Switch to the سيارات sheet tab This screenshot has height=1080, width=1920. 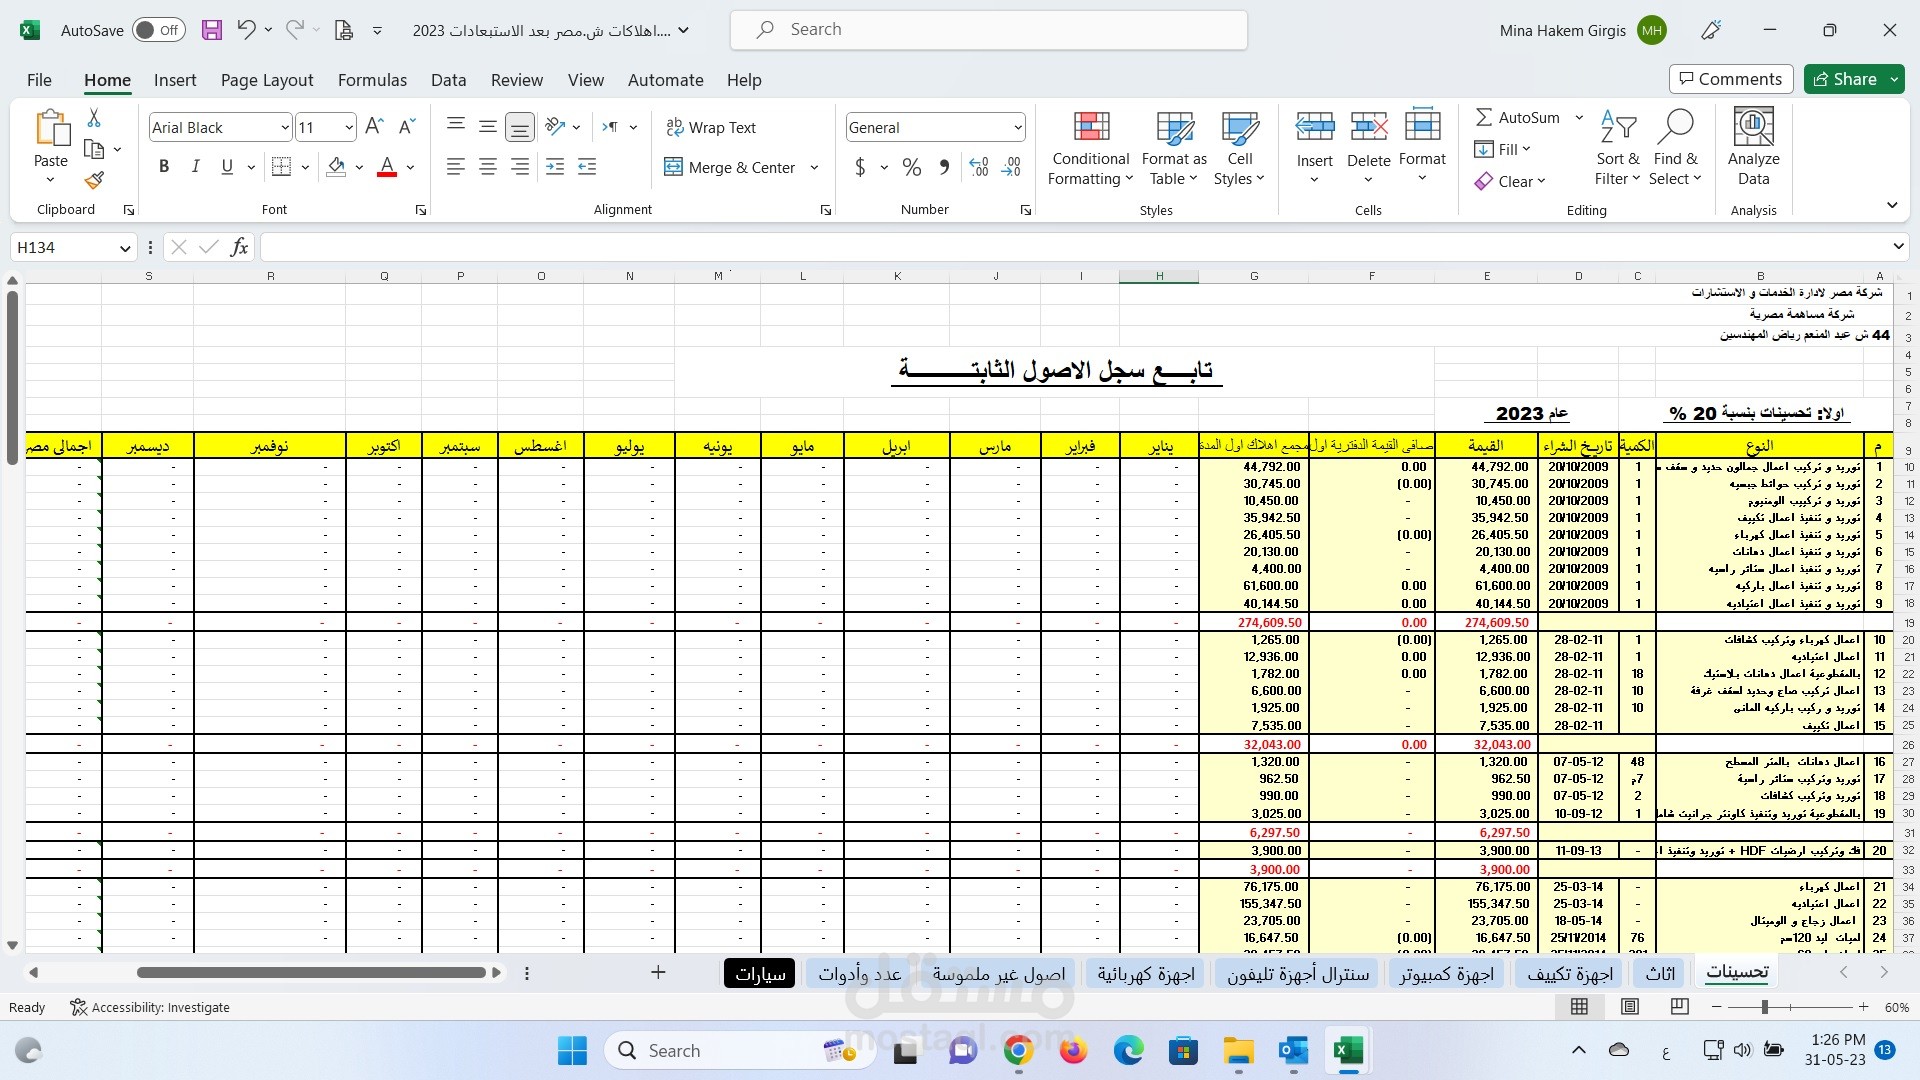[x=760, y=973]
